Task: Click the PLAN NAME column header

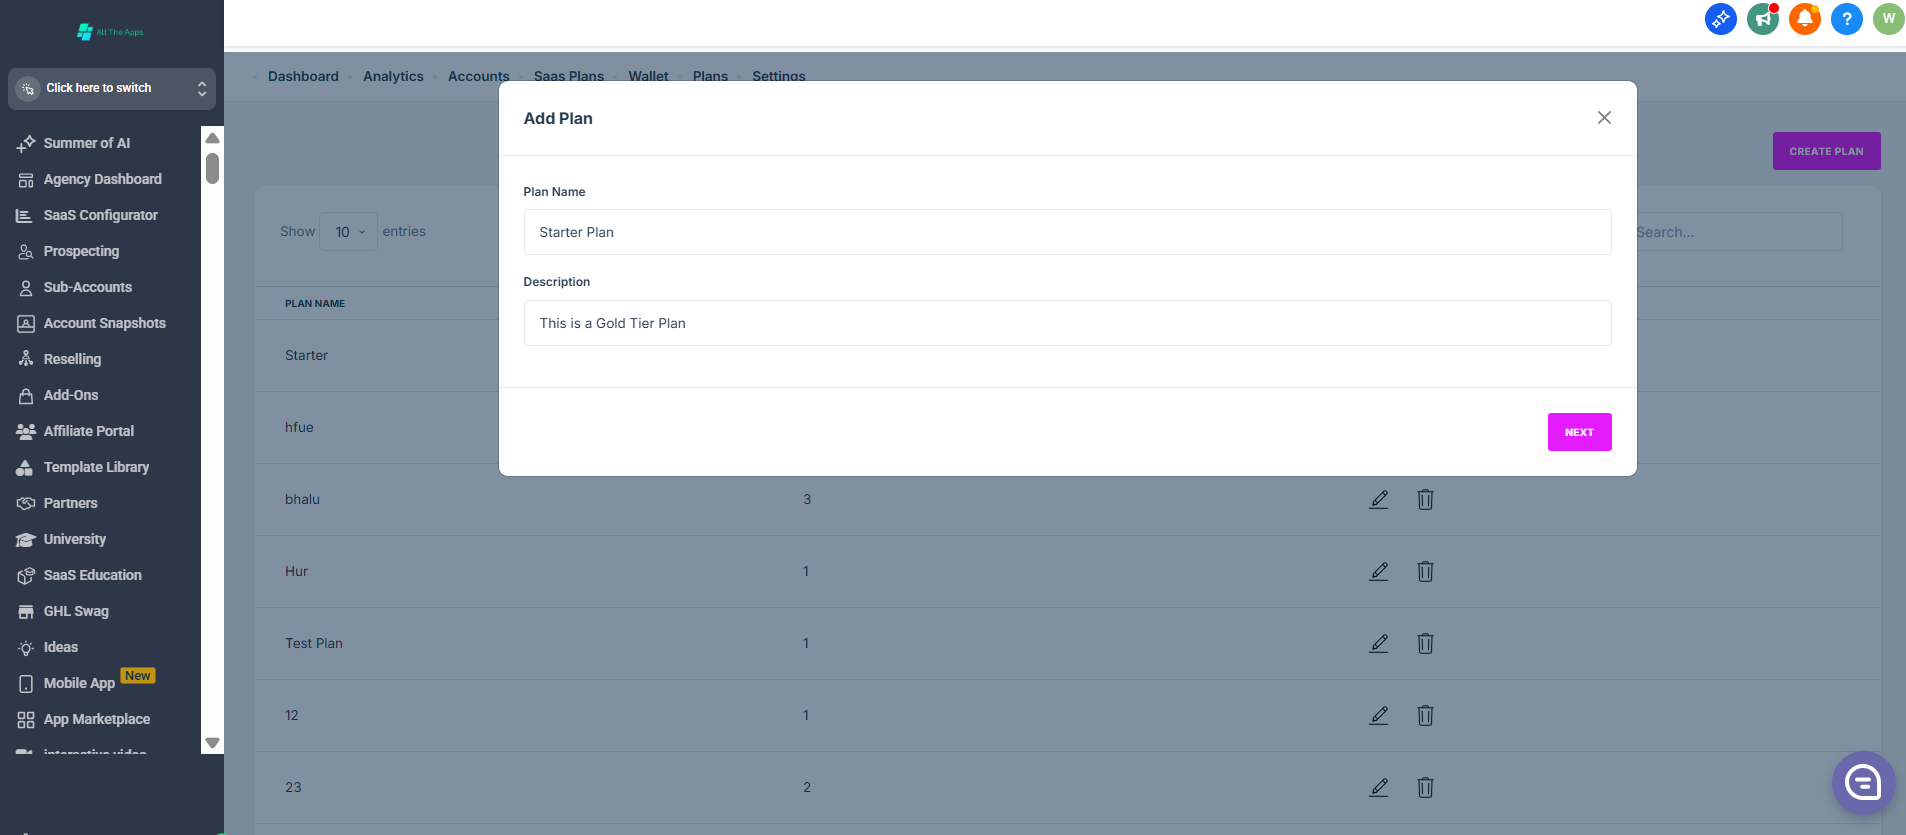Action: (x=315, y=303)
